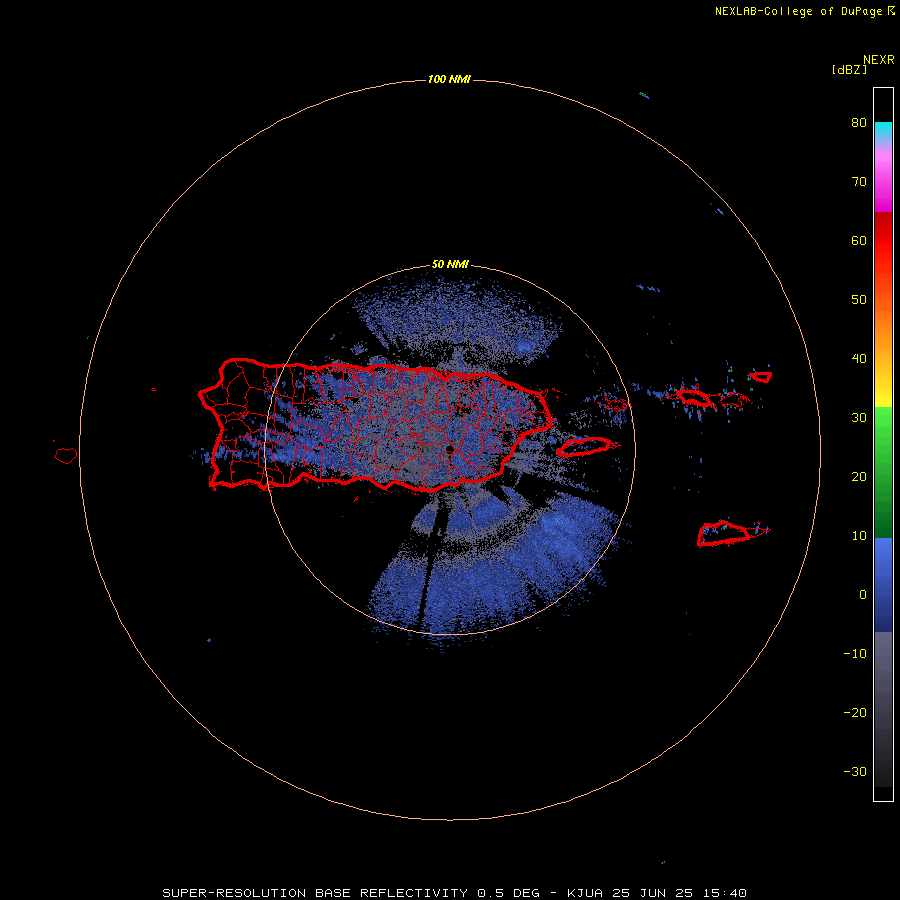Click the "[dBZ]" unit label
Image resolution: width=900 pixels, height=900 pixels.
pos(849,70)
